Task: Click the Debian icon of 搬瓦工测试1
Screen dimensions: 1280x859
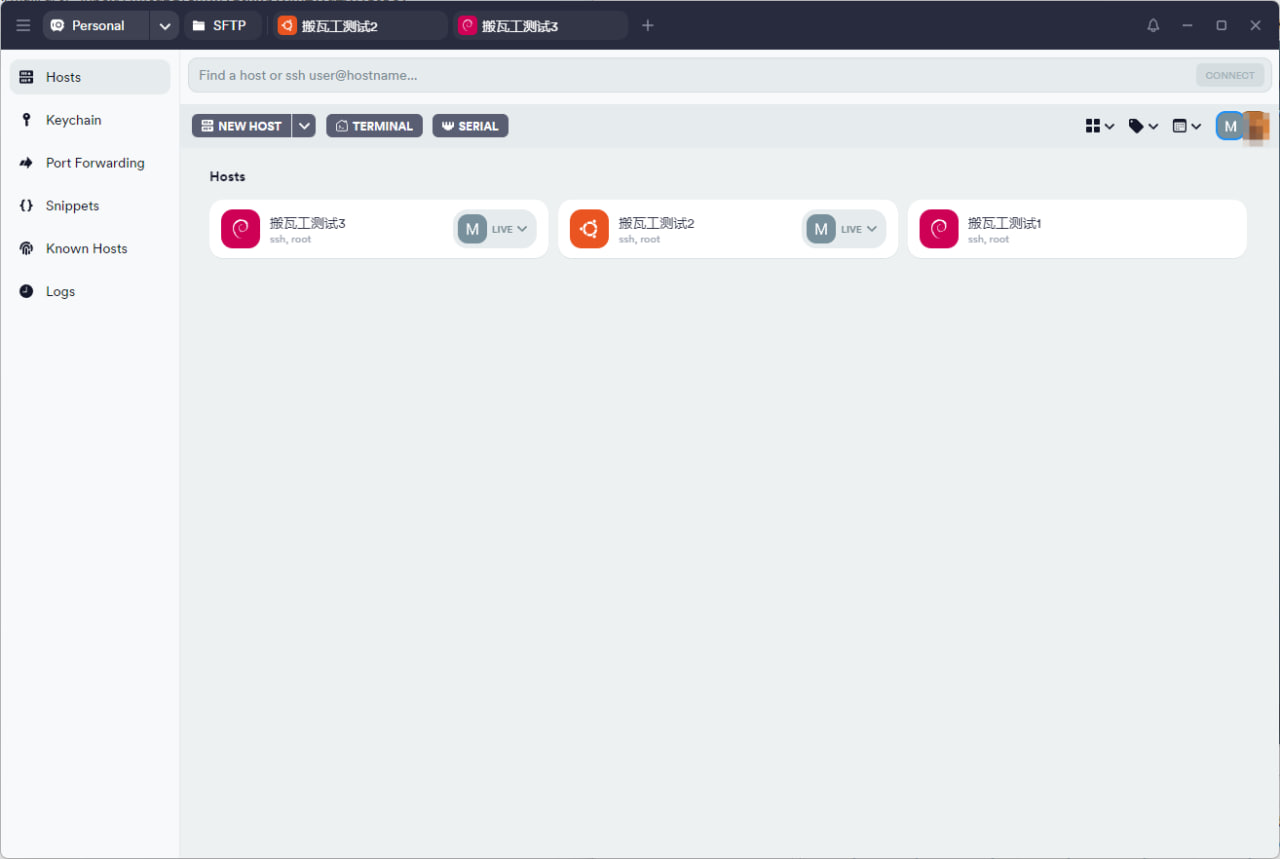Action: [x=938, y=229]
